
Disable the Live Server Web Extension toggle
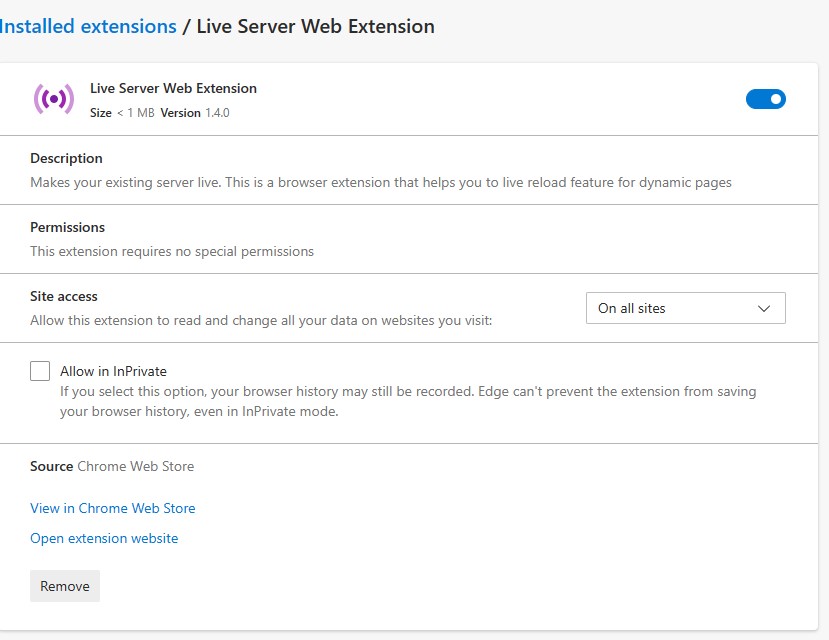tap(766, 99)
